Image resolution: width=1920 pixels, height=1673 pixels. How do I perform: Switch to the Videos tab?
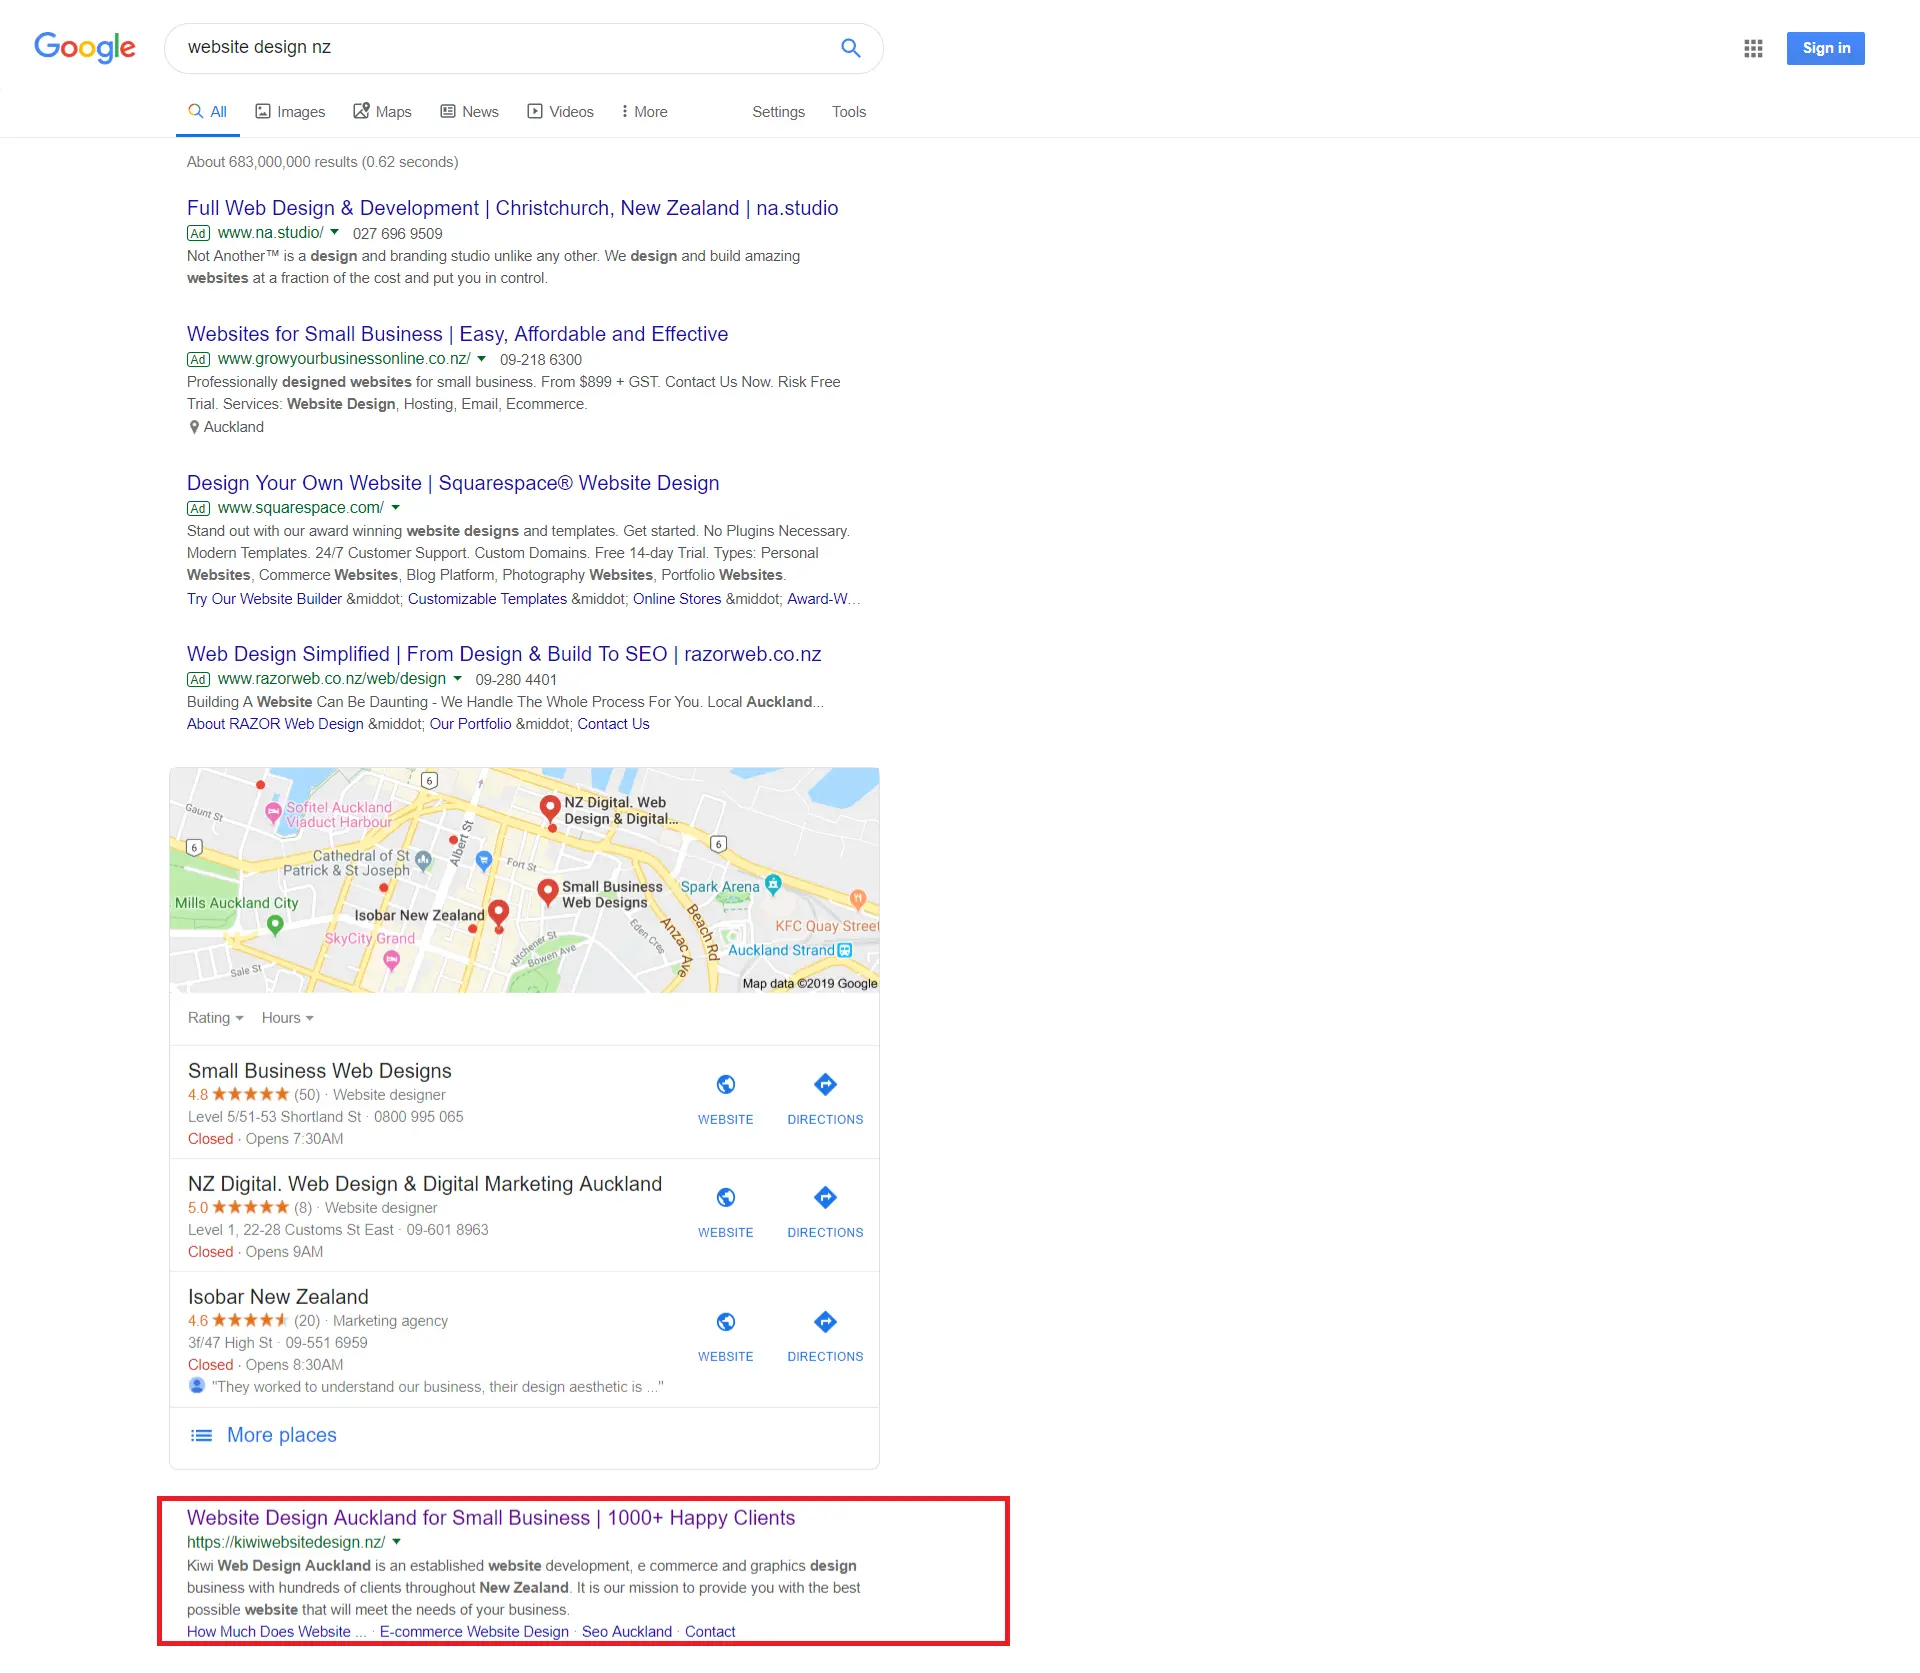click(x=561, y=112)
